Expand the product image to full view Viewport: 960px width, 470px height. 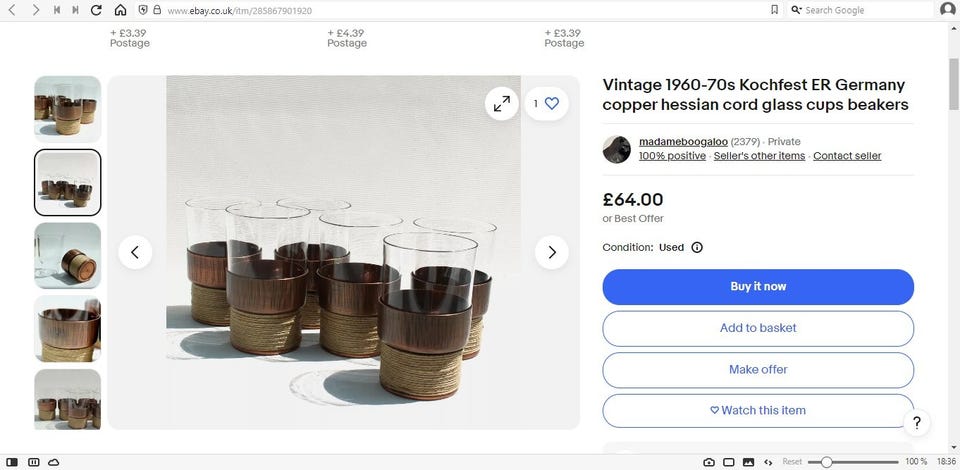(x=501, y=103)
